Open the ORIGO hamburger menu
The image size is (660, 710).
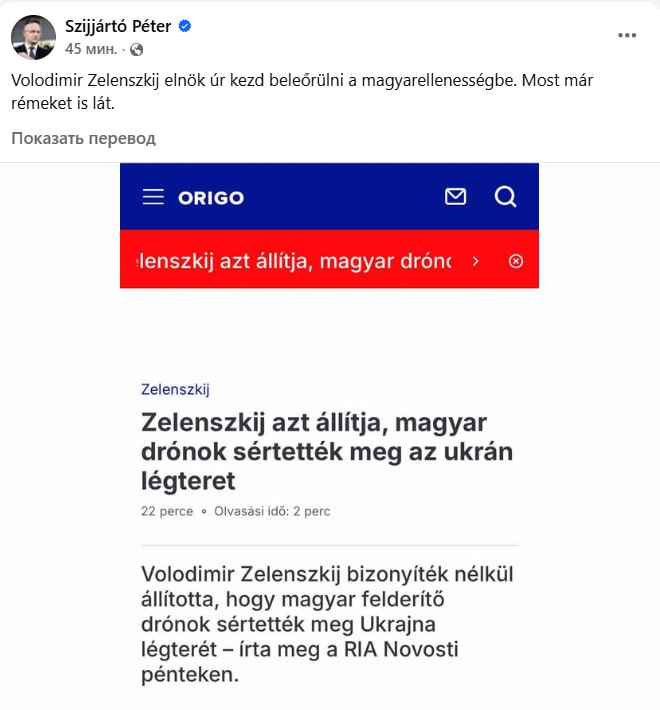click(x=153, y=197)
